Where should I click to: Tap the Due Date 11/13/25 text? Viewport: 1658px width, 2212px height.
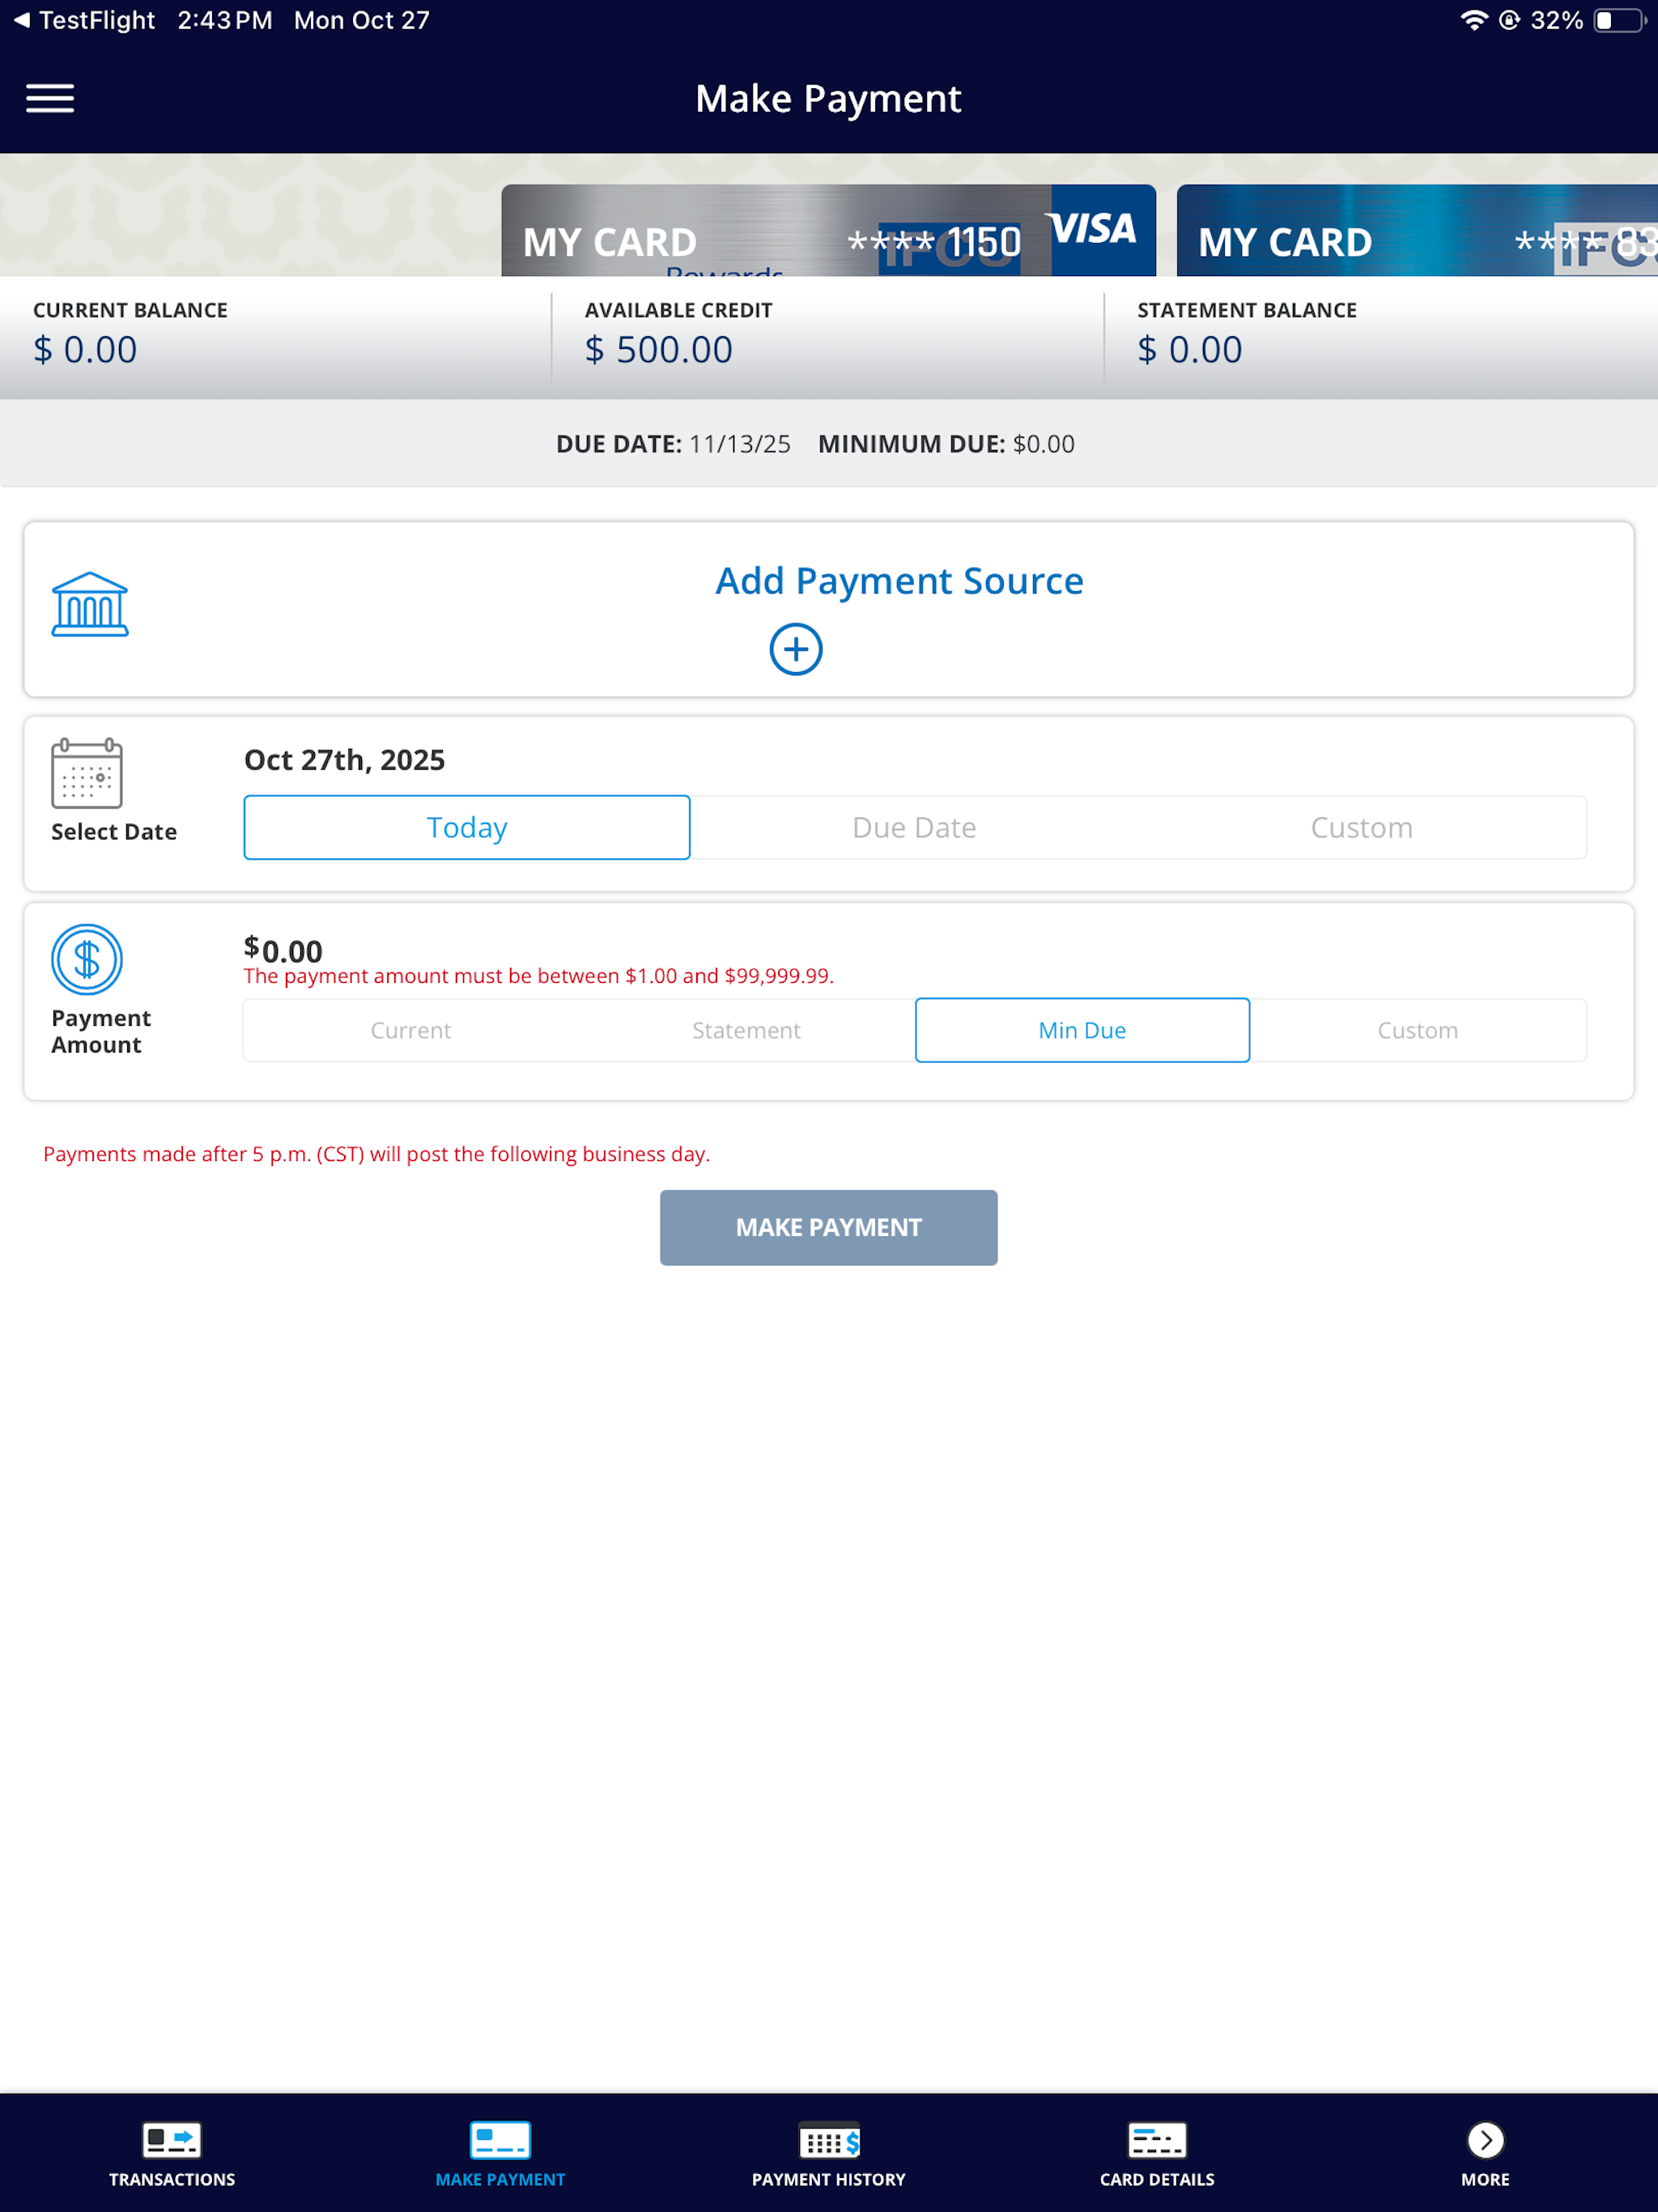673,444
